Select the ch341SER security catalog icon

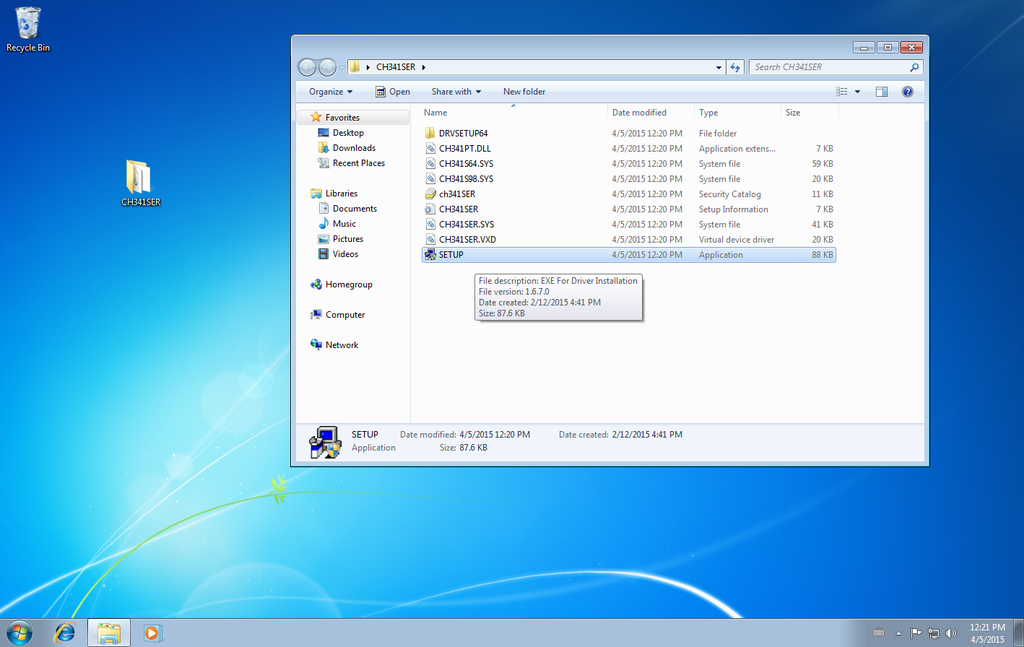click(430, 194)
